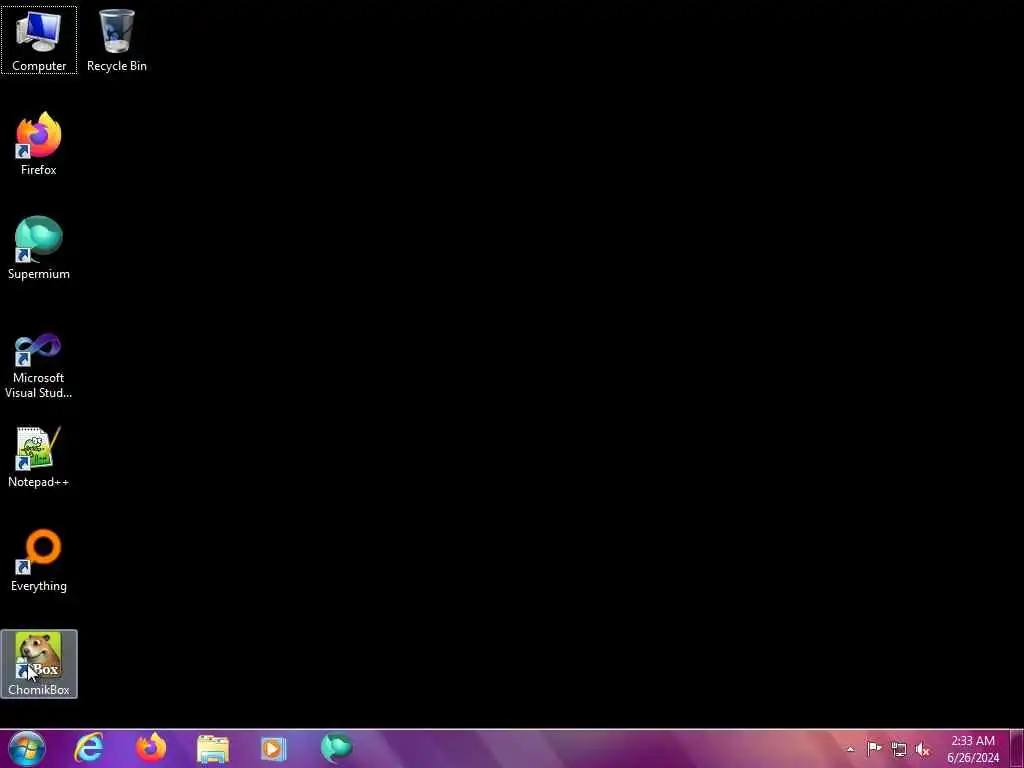1024x768 pixels.
Task: Open the network tray icon
Action: click(899, 749)
